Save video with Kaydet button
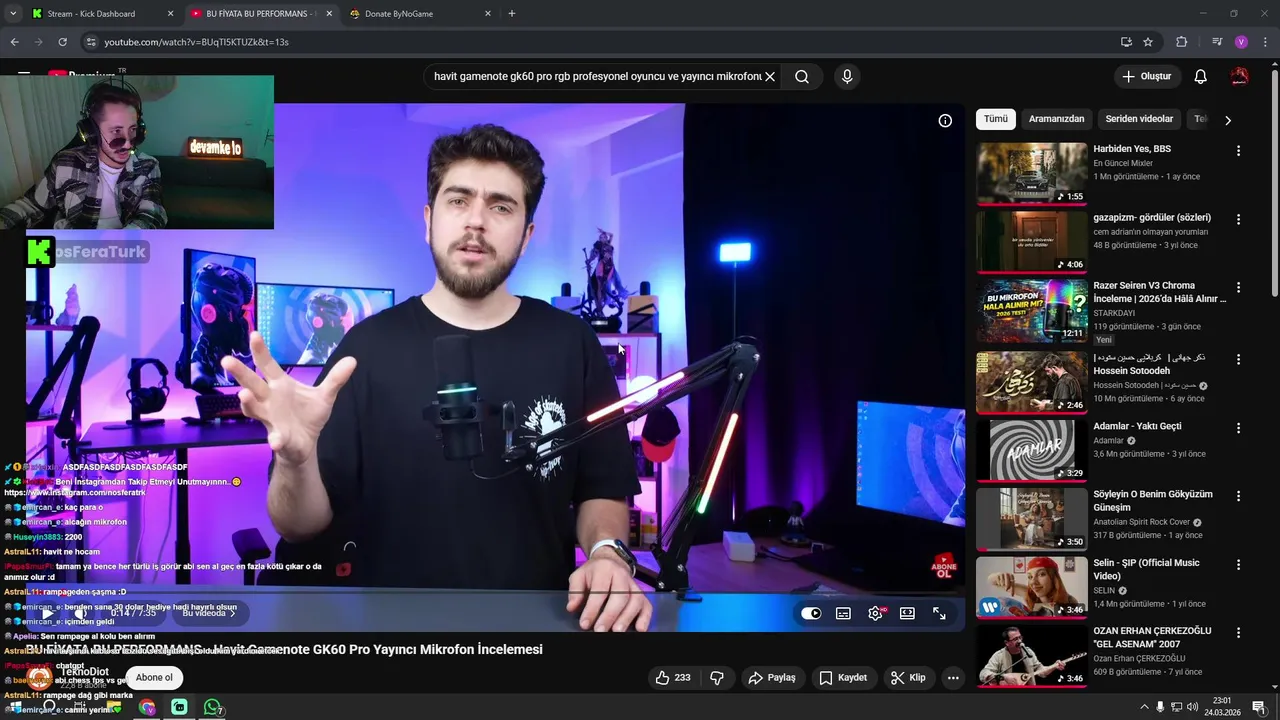This screenshot has height=720, width=1280. click(x=843, y=677)
